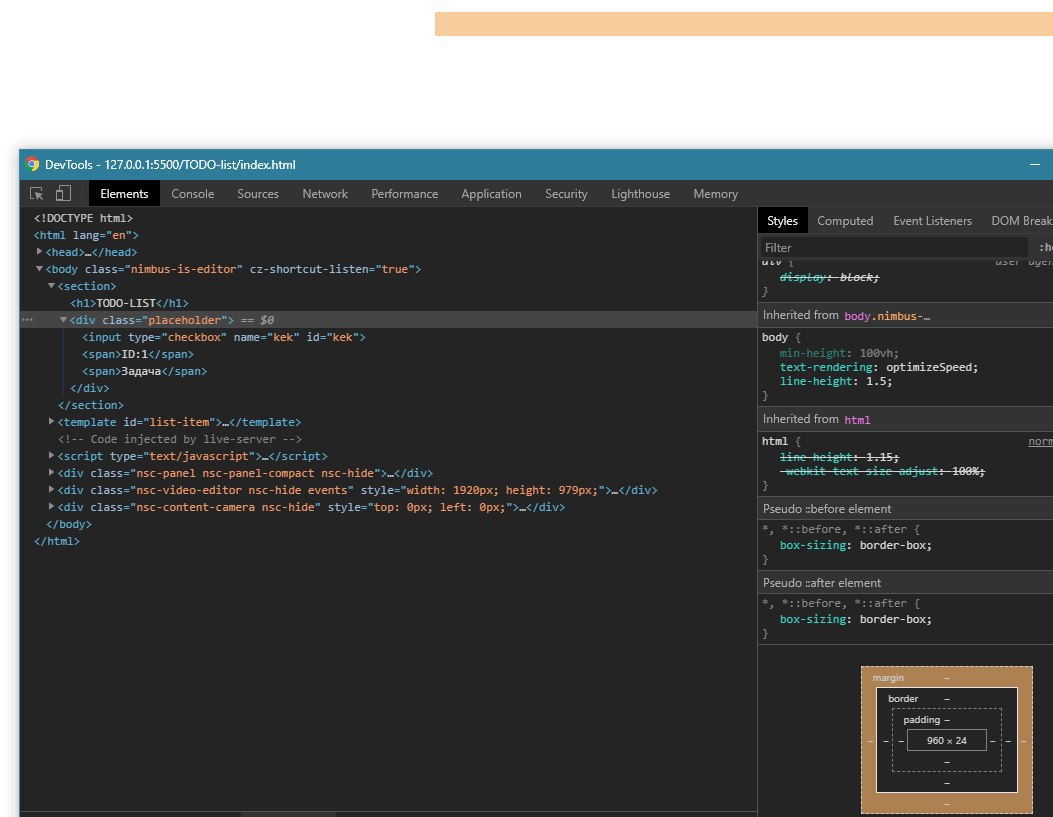Select the span ID:1 element
The image size is (1053, 817).
click(x=138, y=354)
